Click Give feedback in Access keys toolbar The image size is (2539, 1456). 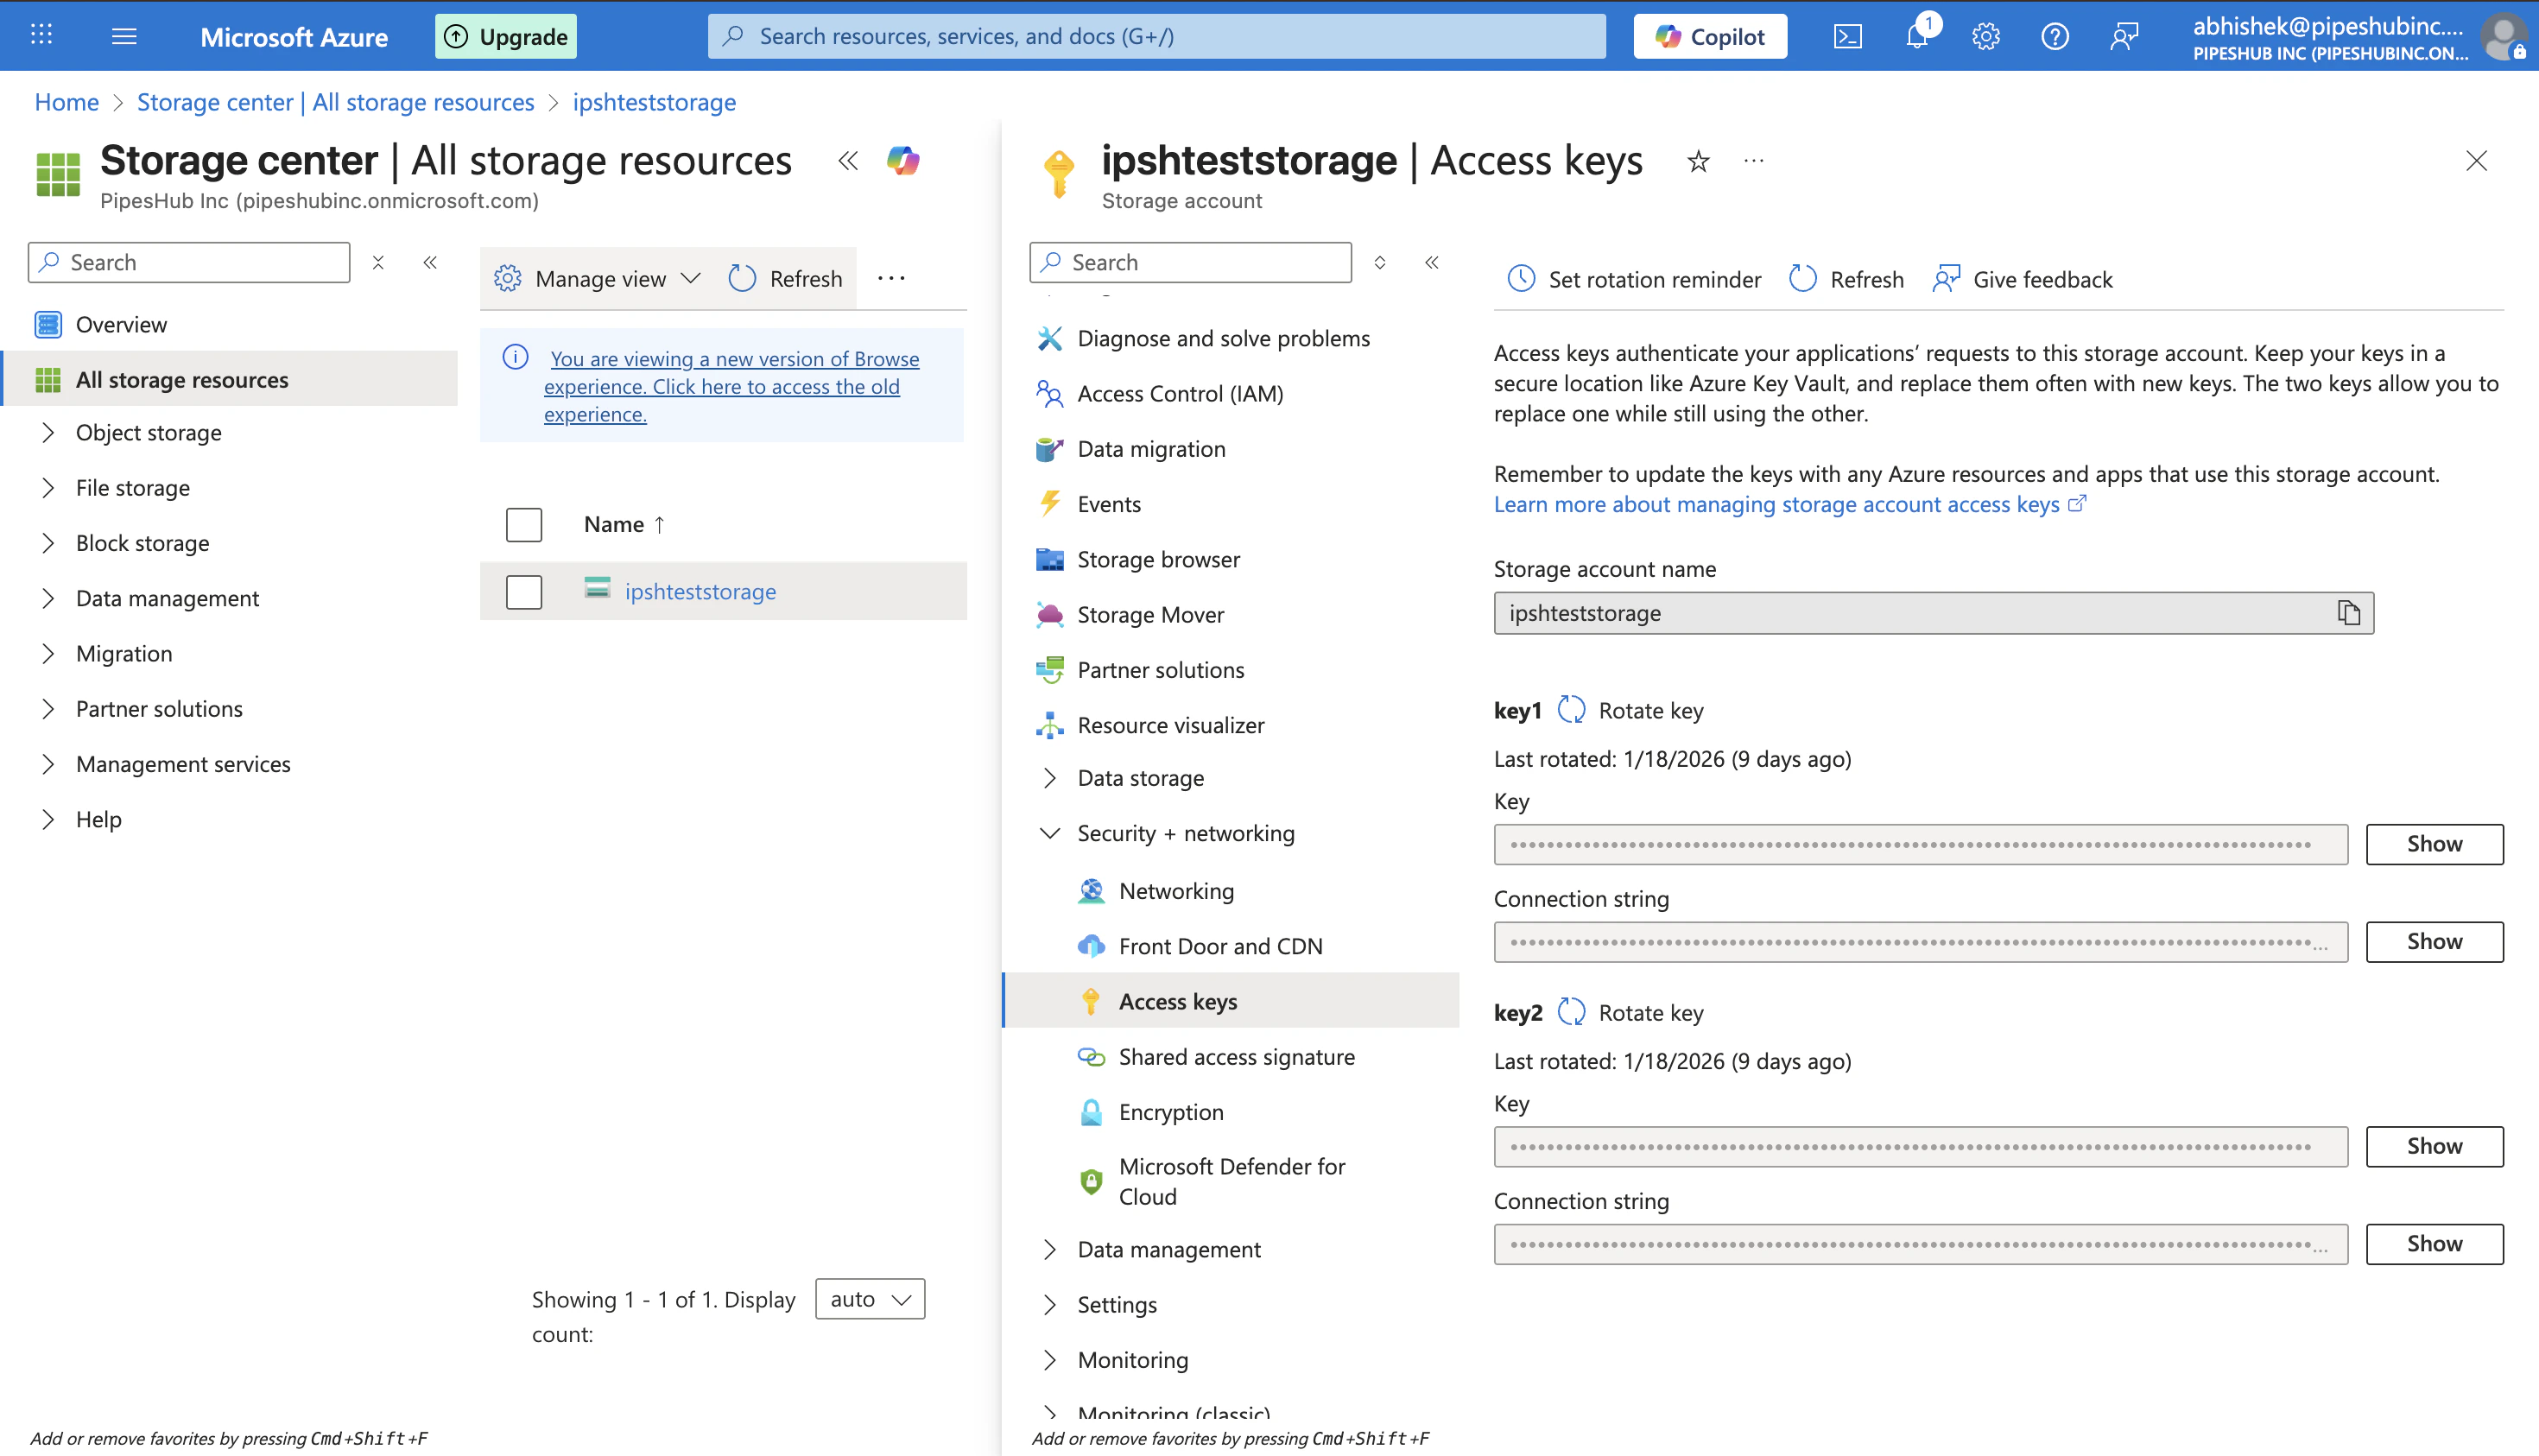[x=2022, y=279]
